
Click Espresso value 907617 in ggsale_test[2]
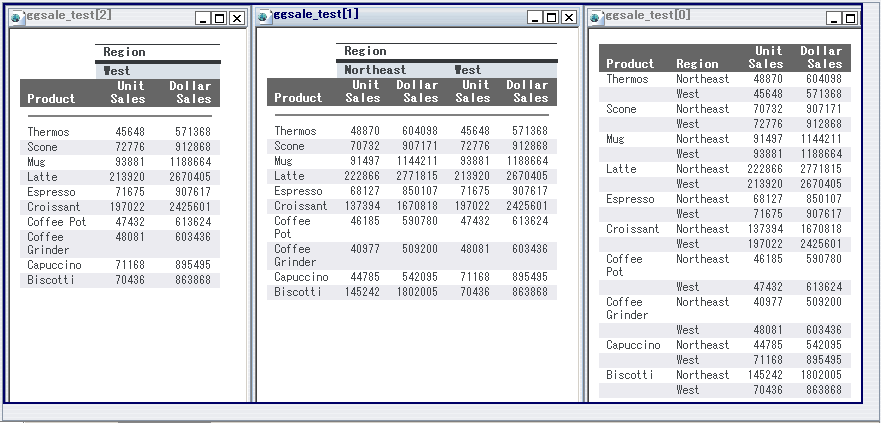[x=193, y=192]
